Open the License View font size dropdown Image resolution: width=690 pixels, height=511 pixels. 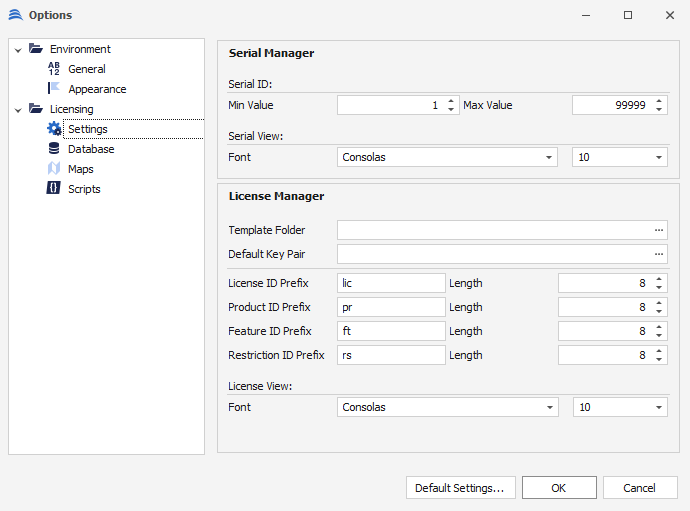coord(659,407)
